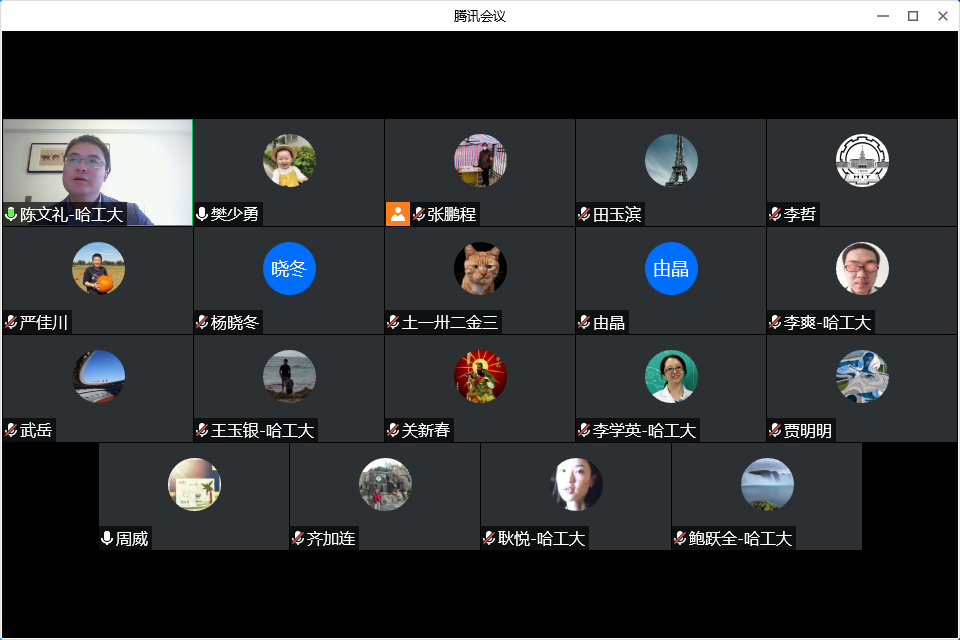Click the 王玉银-哈工大 name label
This screenshot has width=960, height=640.
(262, 430)
